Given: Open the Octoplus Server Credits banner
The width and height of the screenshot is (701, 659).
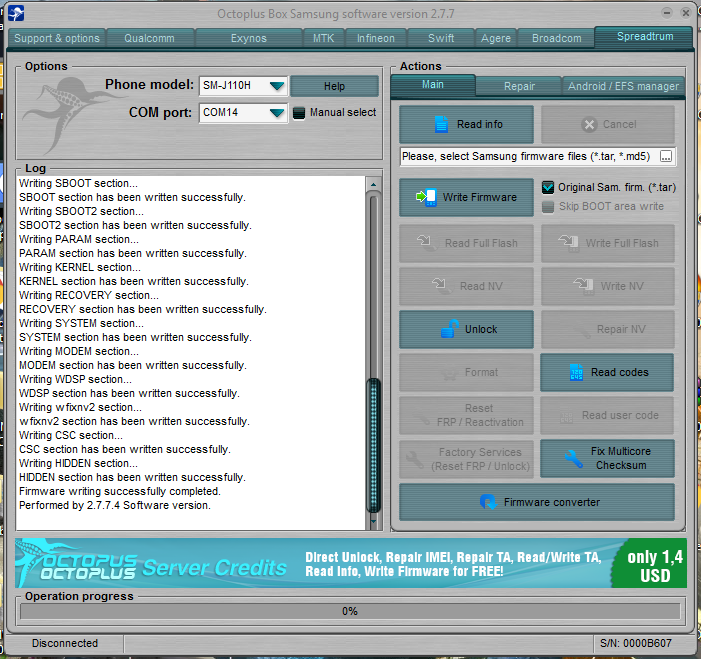Looking at the screenshot, I should pos(350,563).
